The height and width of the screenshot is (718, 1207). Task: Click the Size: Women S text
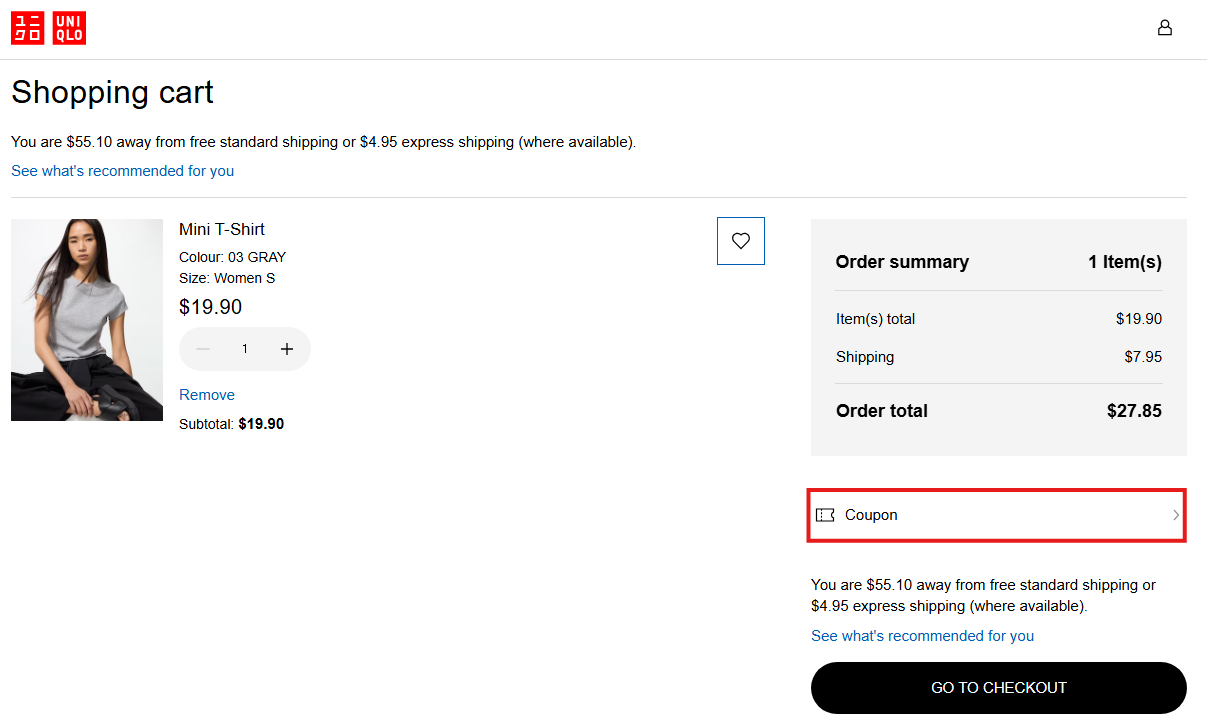coord(227,278)
